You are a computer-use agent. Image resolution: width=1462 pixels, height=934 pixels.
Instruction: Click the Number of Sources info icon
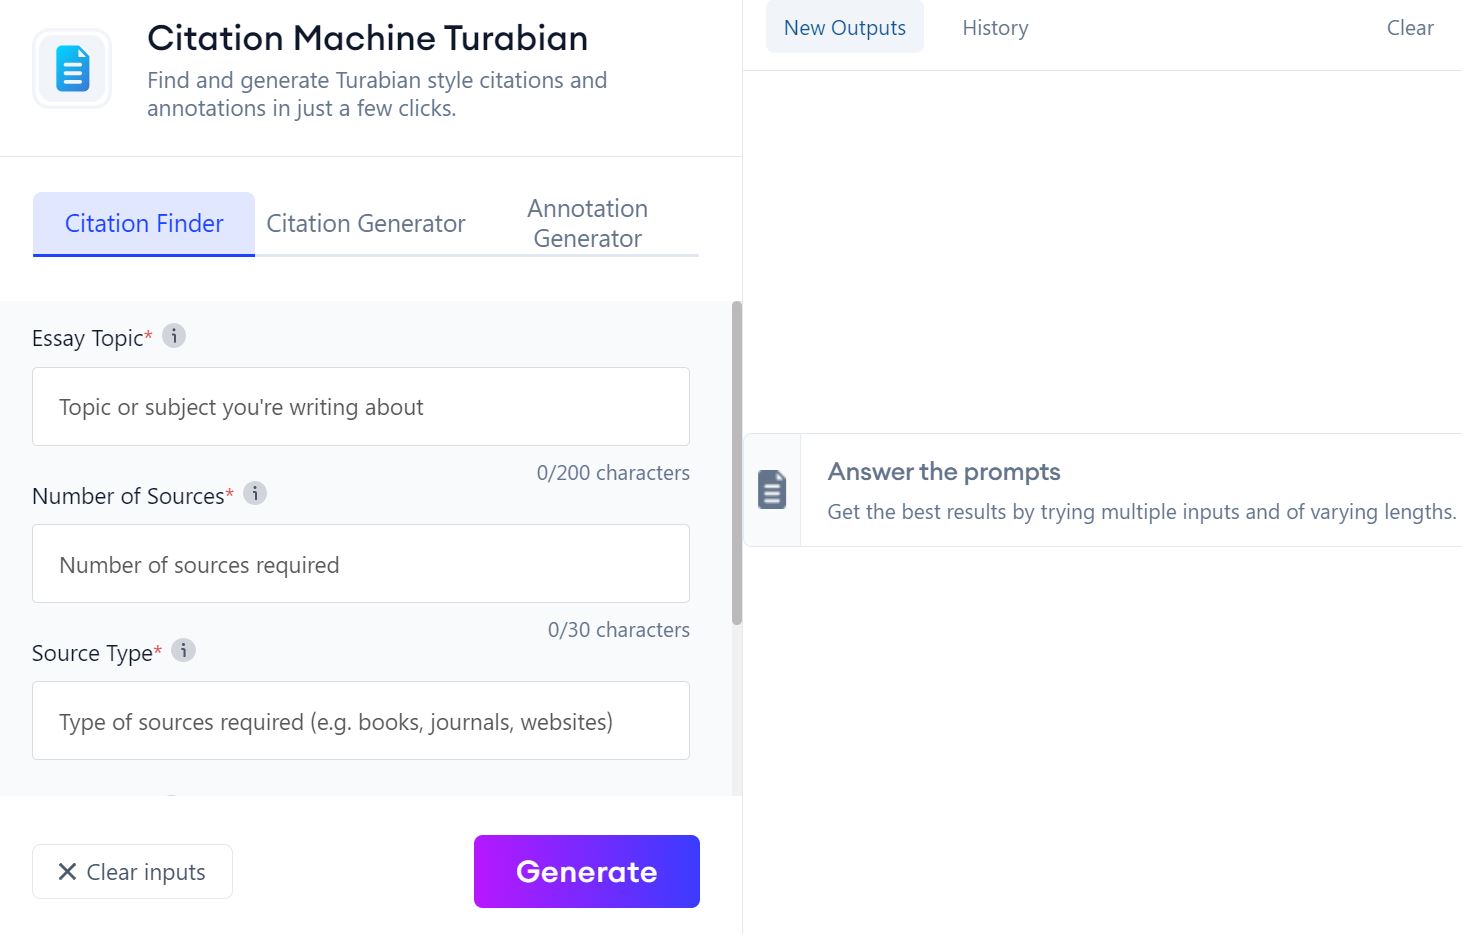point(255,493)
